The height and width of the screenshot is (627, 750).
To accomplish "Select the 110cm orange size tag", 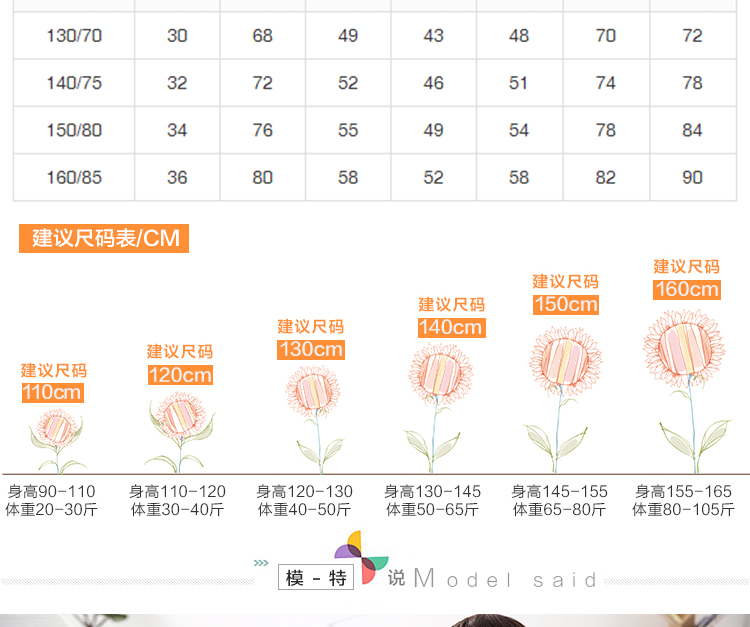I will click(x=53, y=393).
